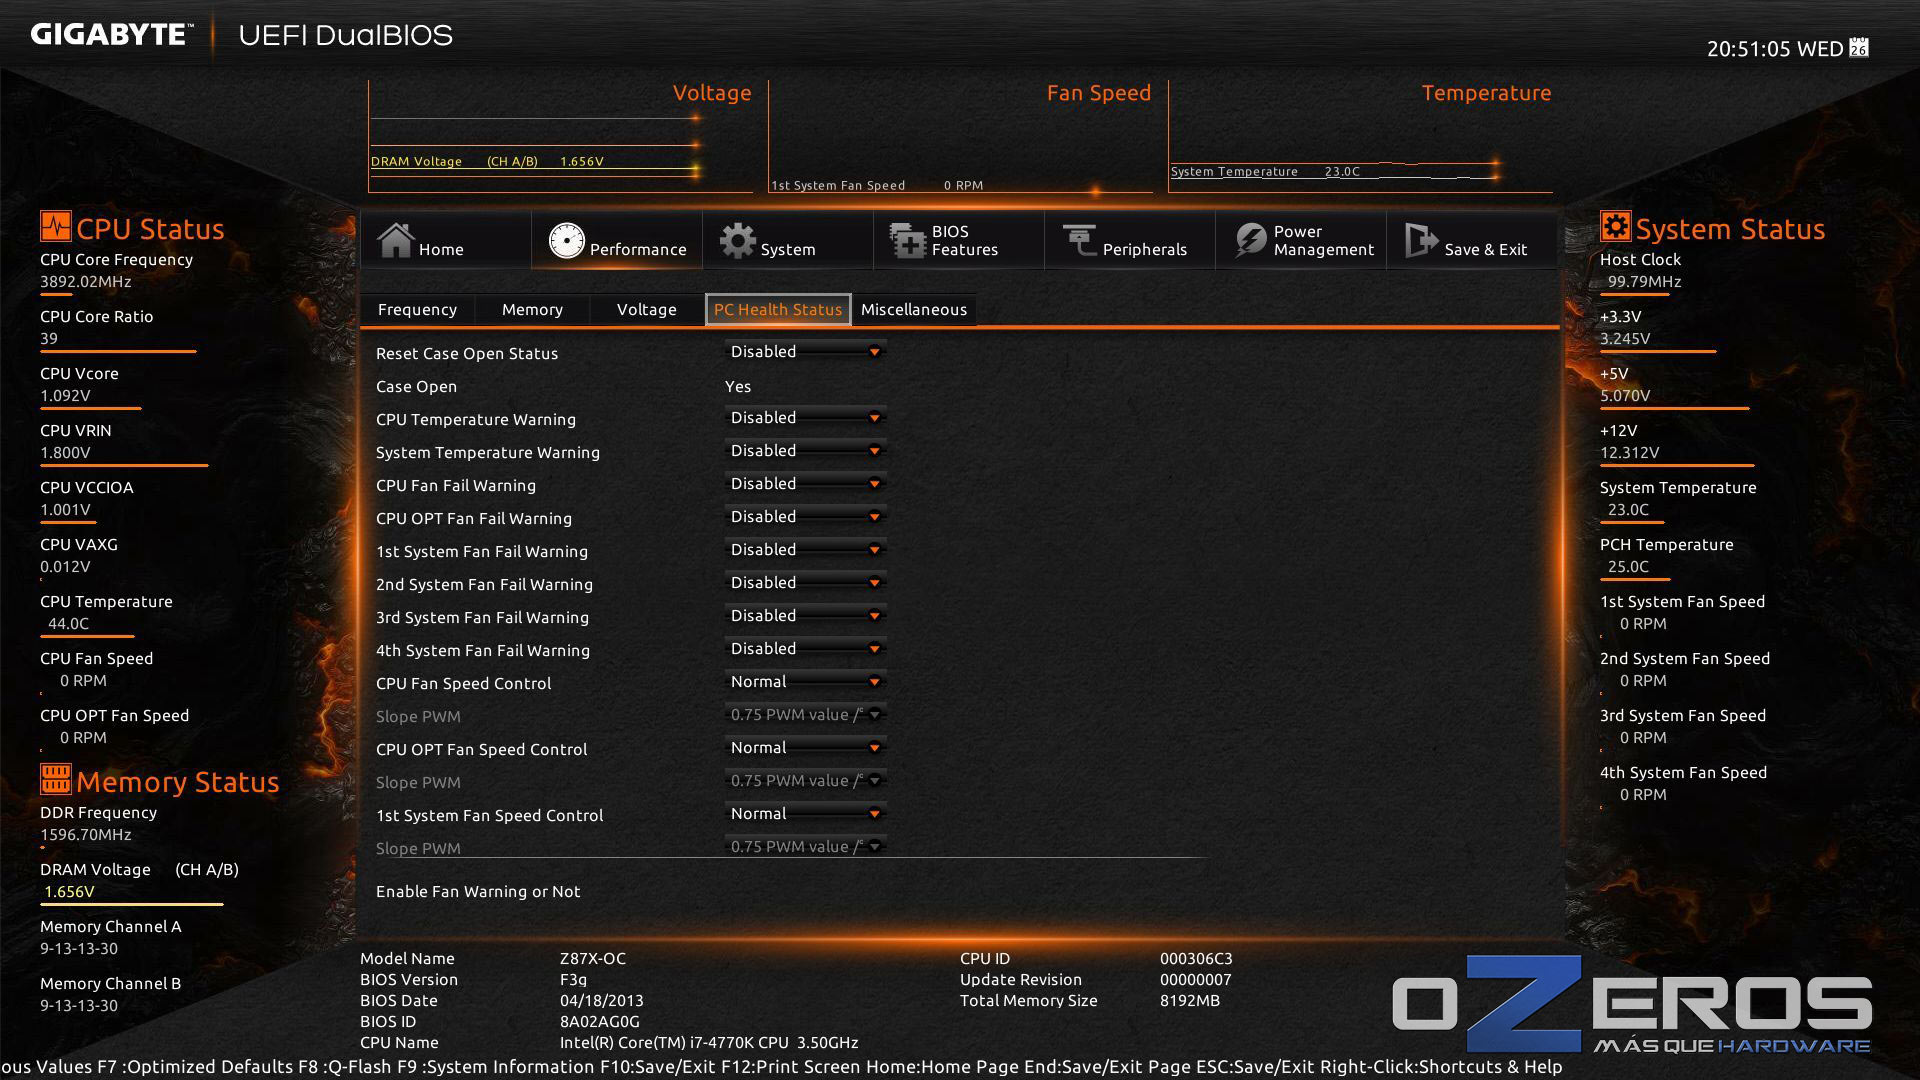Click the Memory Status module icon
The image size is (1920, 1080).
pos(55,779)
